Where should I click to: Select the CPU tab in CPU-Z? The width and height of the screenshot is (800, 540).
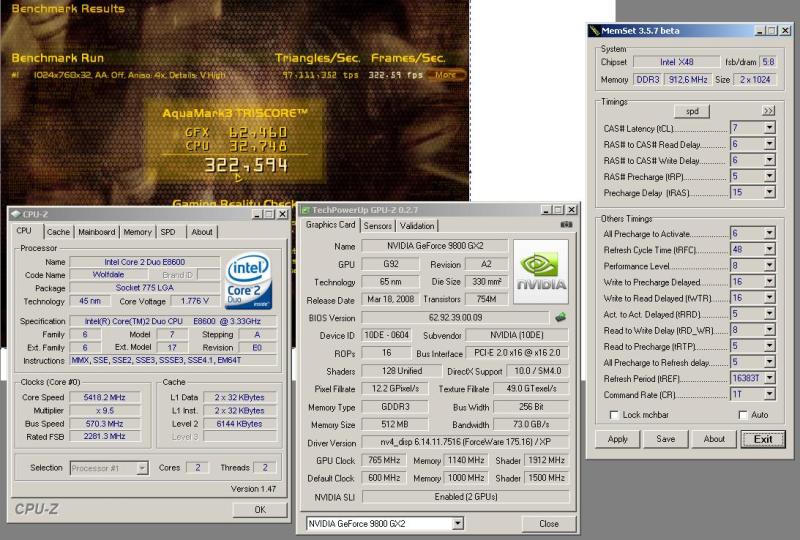tap(24, 231)
